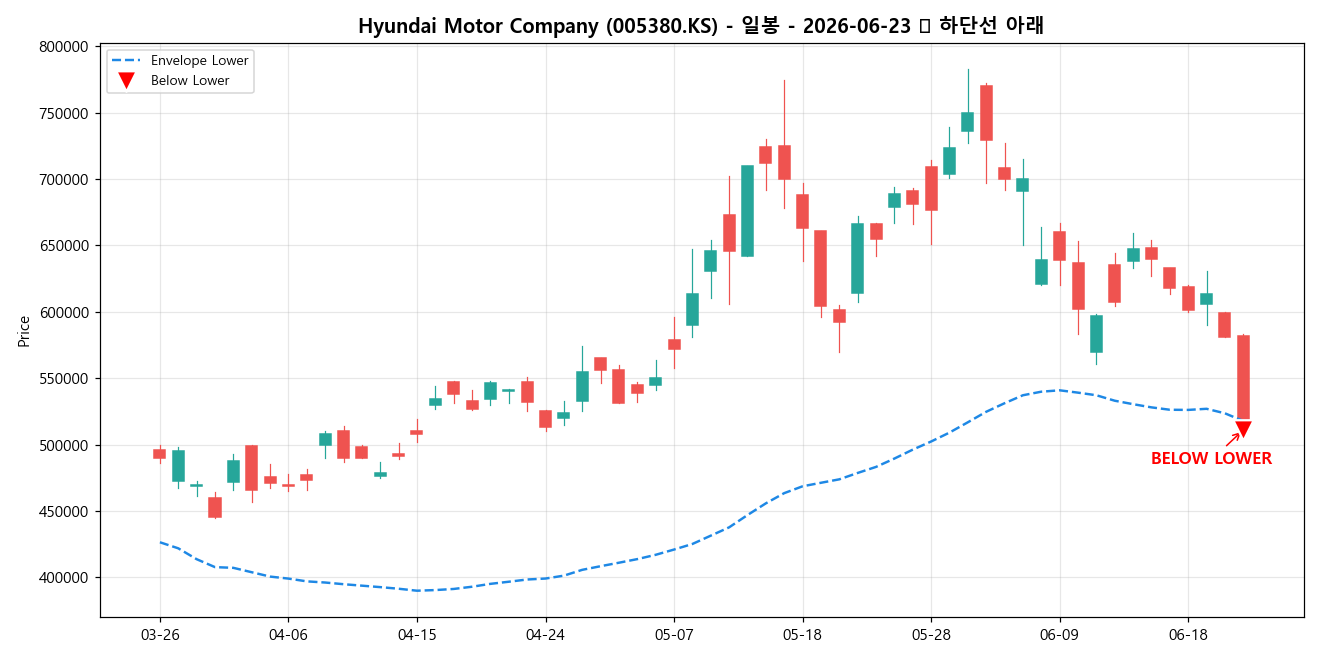Screen dimensions: 1320x660
Task: Click the 550000 y-axis tick label
Action: click(64, 379)
